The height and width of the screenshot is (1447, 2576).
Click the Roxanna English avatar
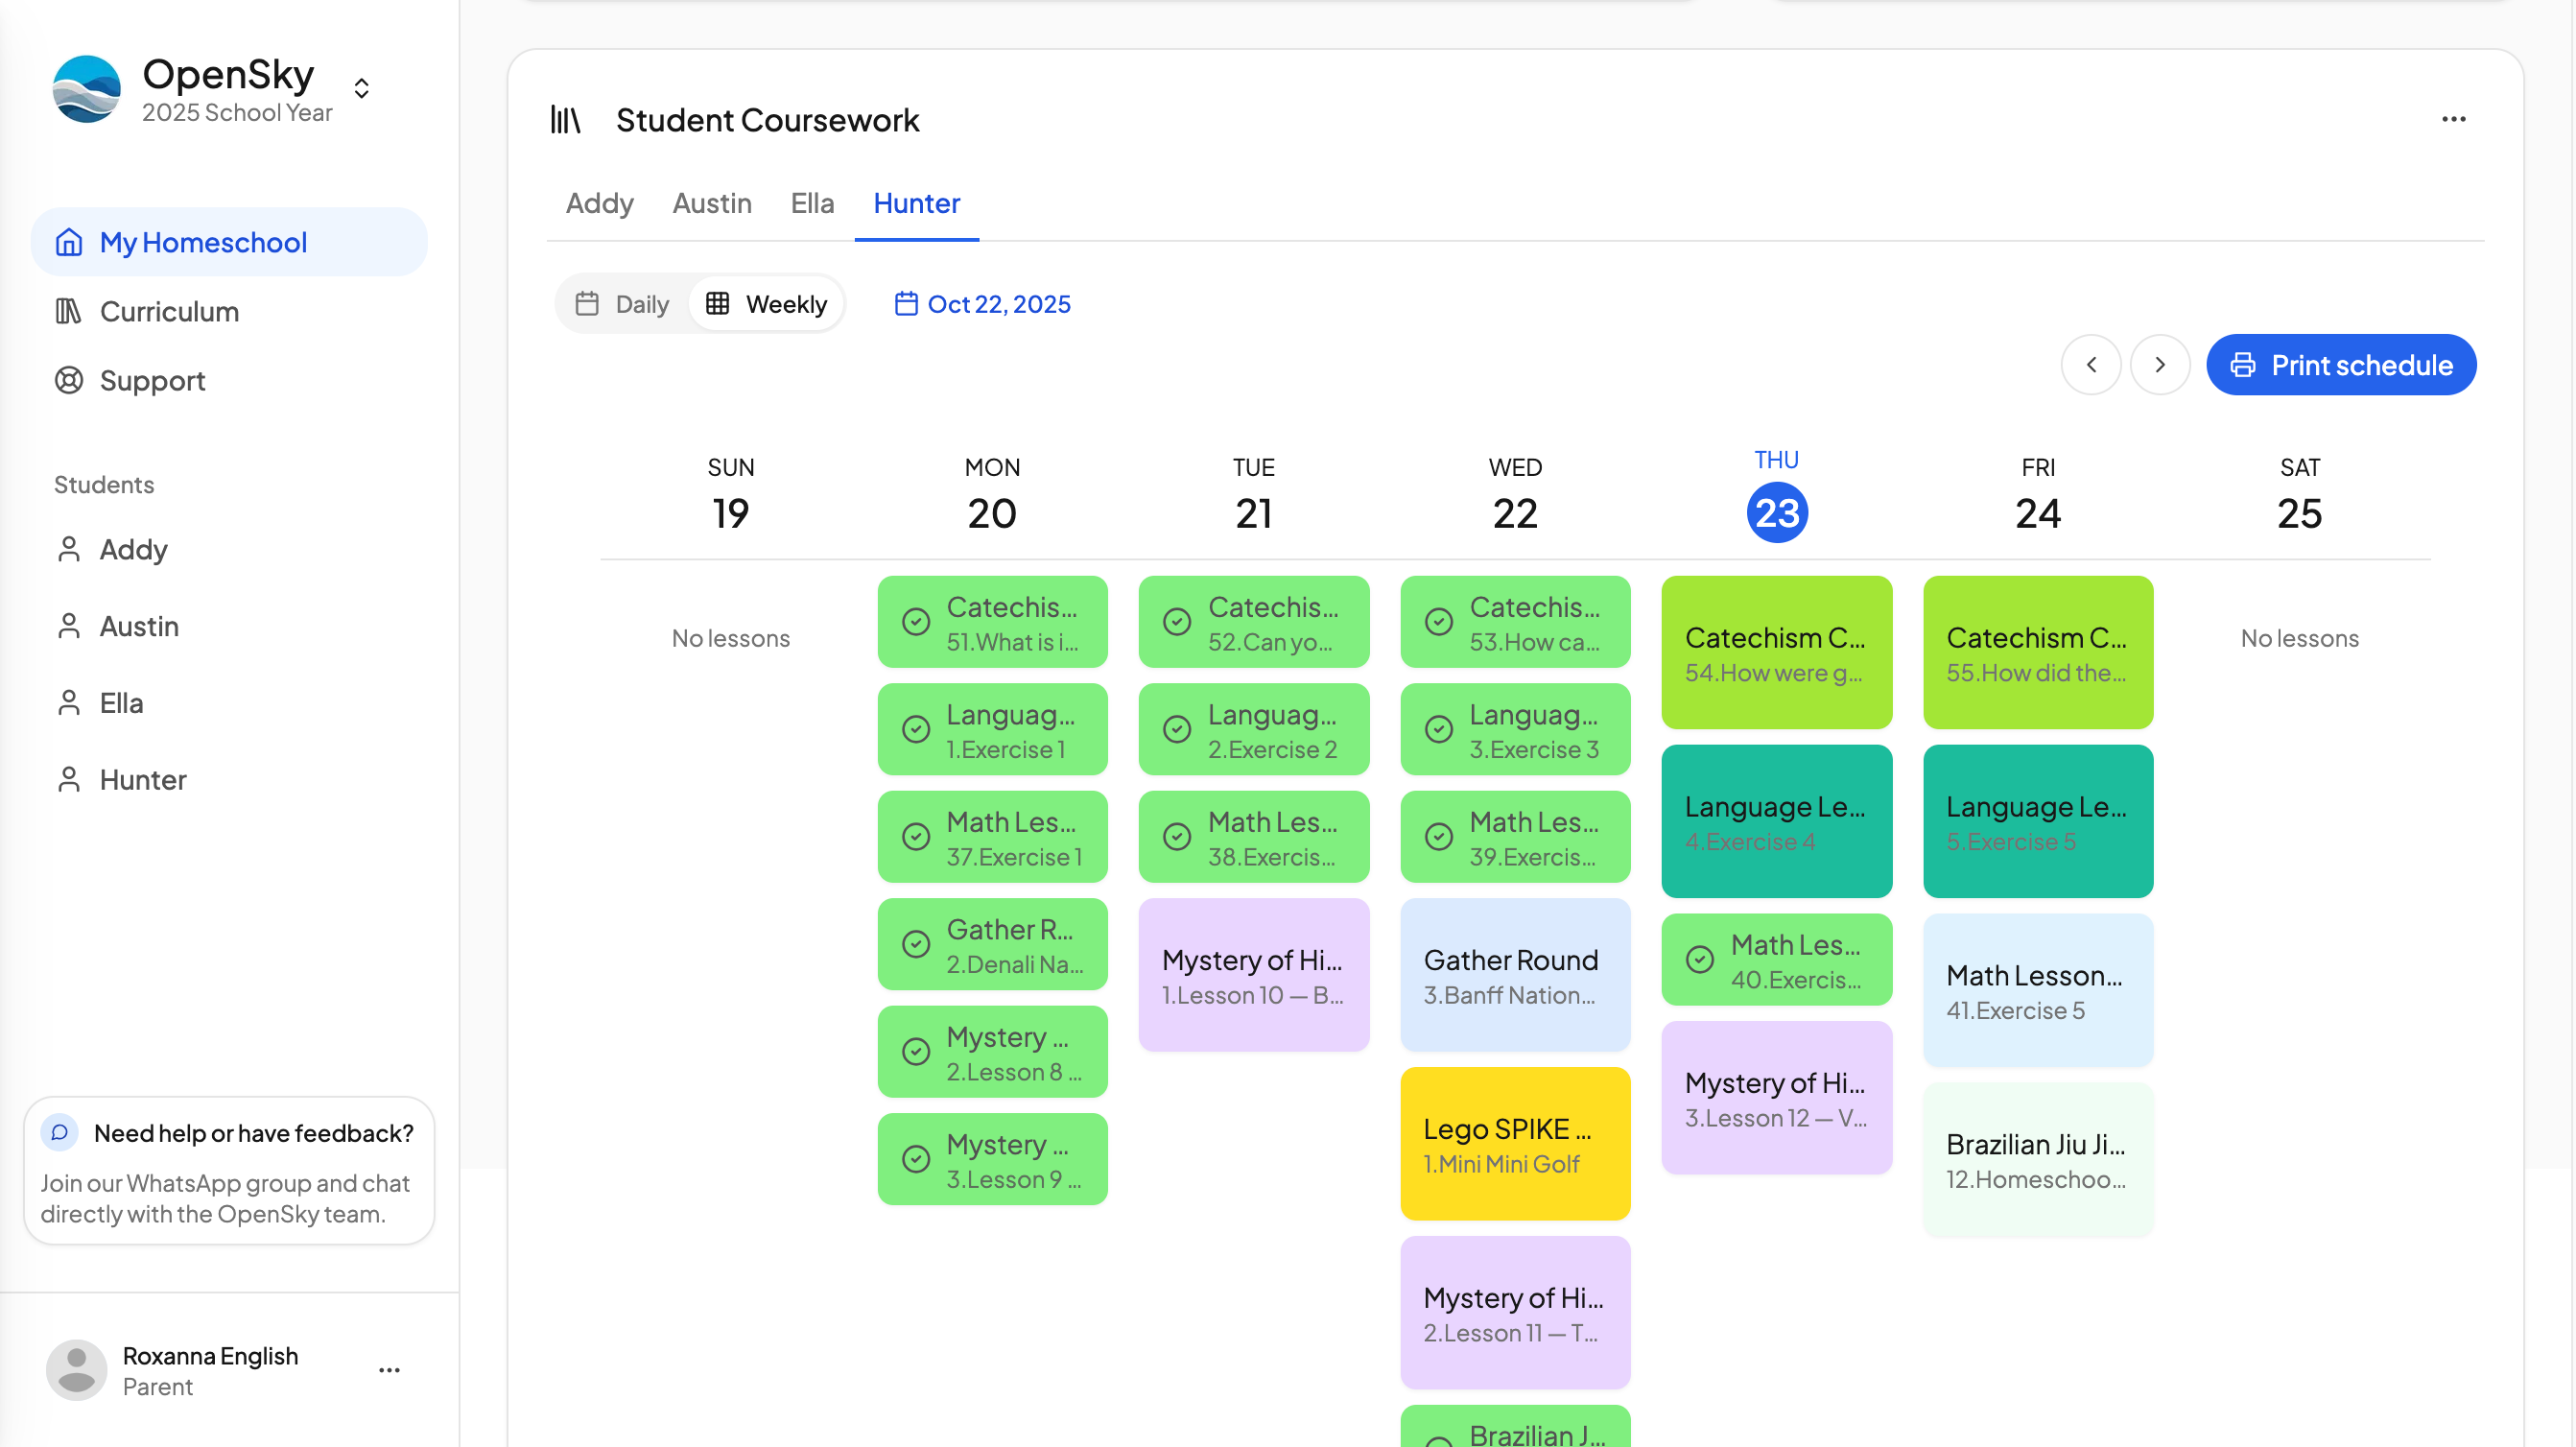pyautogui.click(x=76, y=1369)
